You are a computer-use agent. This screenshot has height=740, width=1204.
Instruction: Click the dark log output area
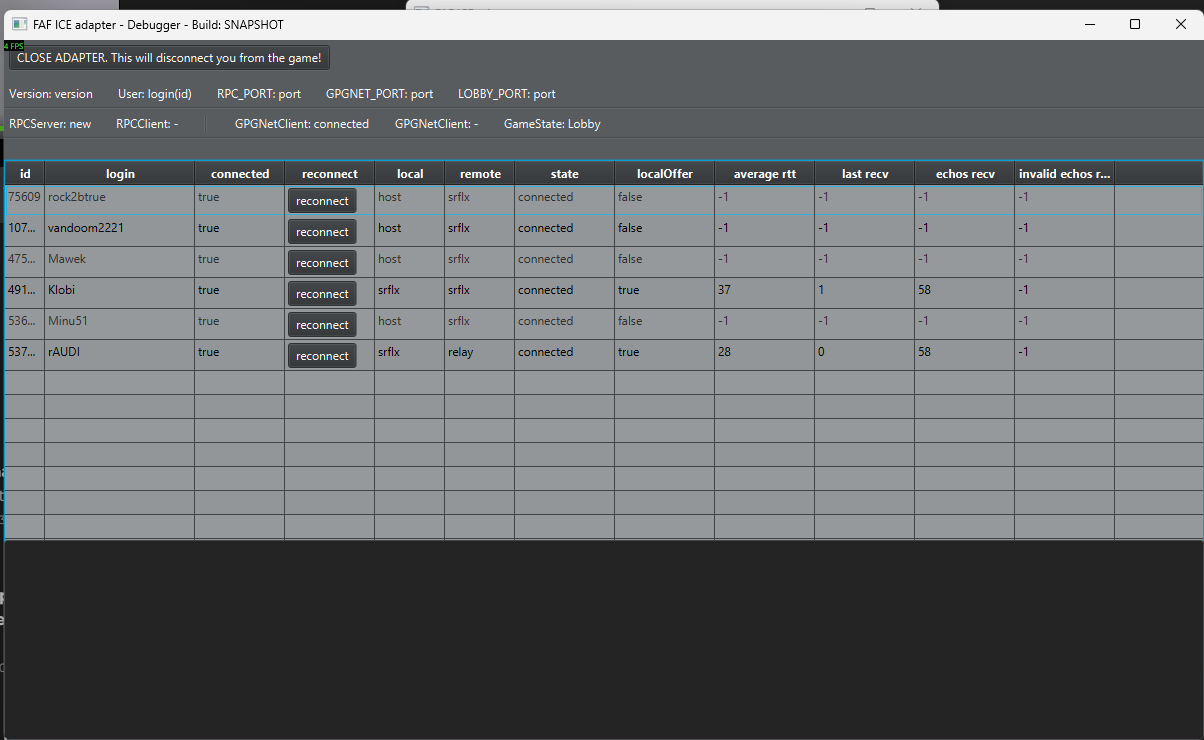point(604,640)
